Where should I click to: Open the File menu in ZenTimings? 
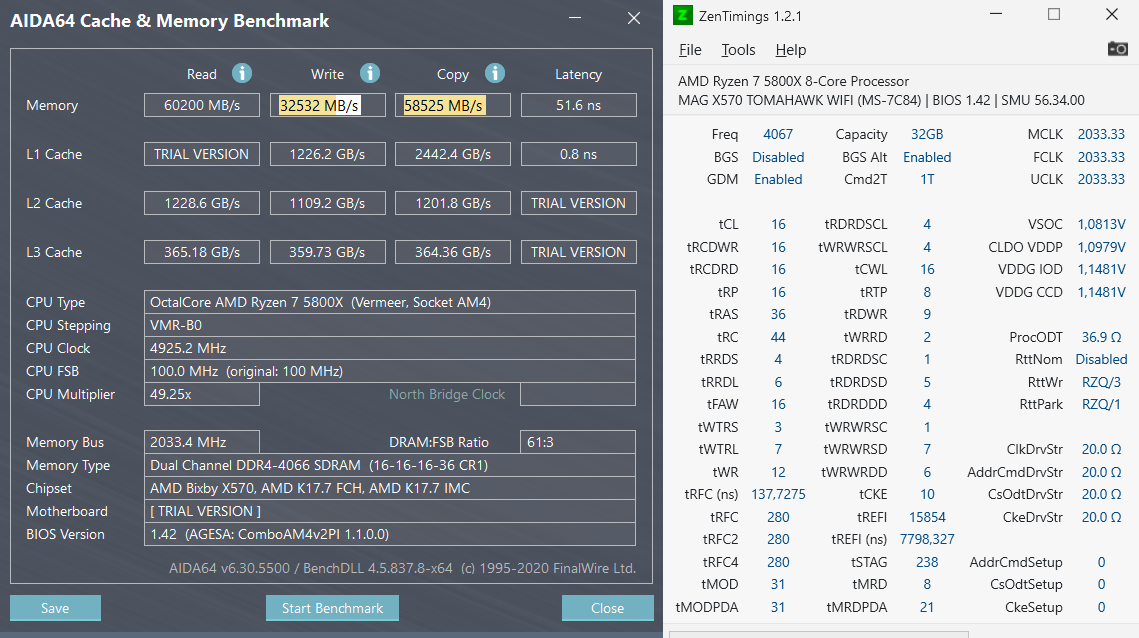pos(690,49)
